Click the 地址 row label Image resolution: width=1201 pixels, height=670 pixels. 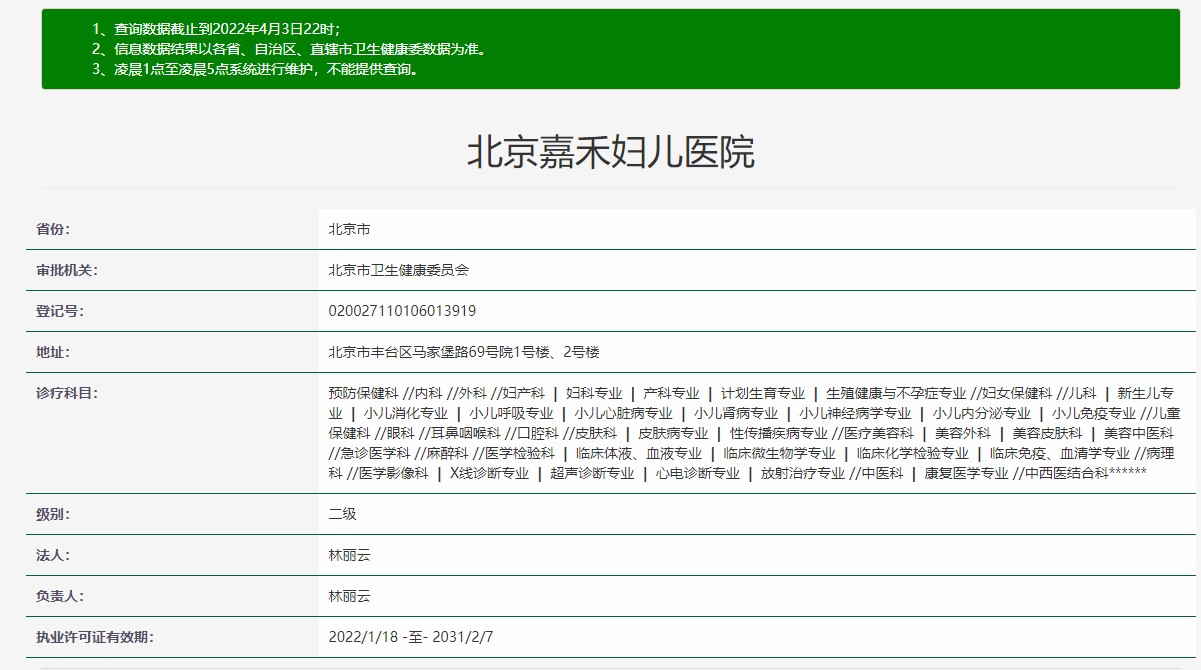[x=53, y=352]
